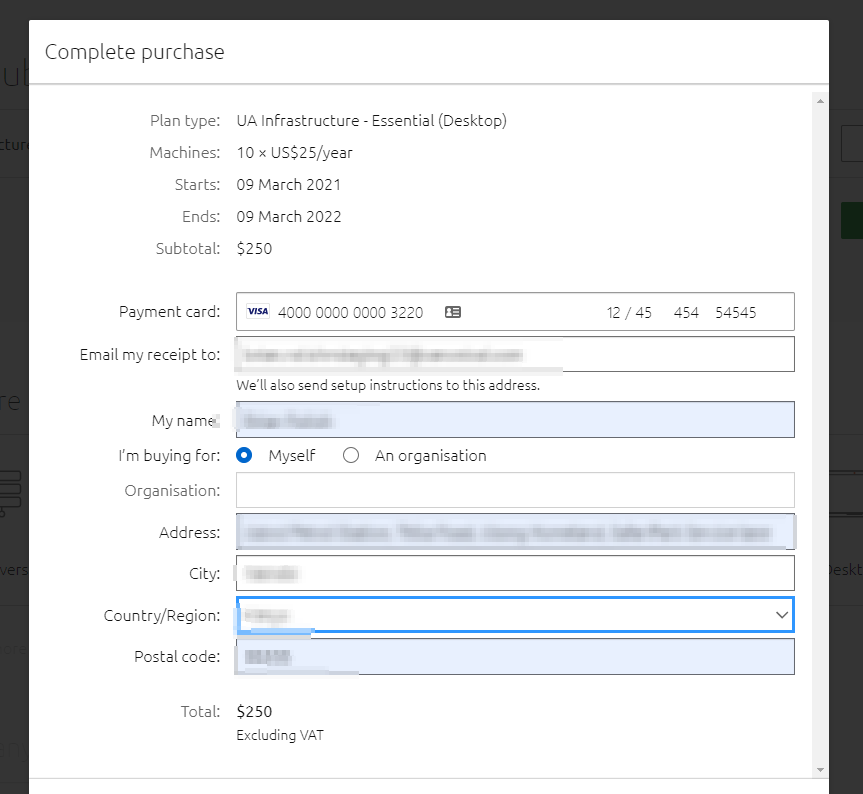Open the Country/Region dropdown
This screenshot has width=863, height=794.
pyautogui.click(x=515, y=615)
